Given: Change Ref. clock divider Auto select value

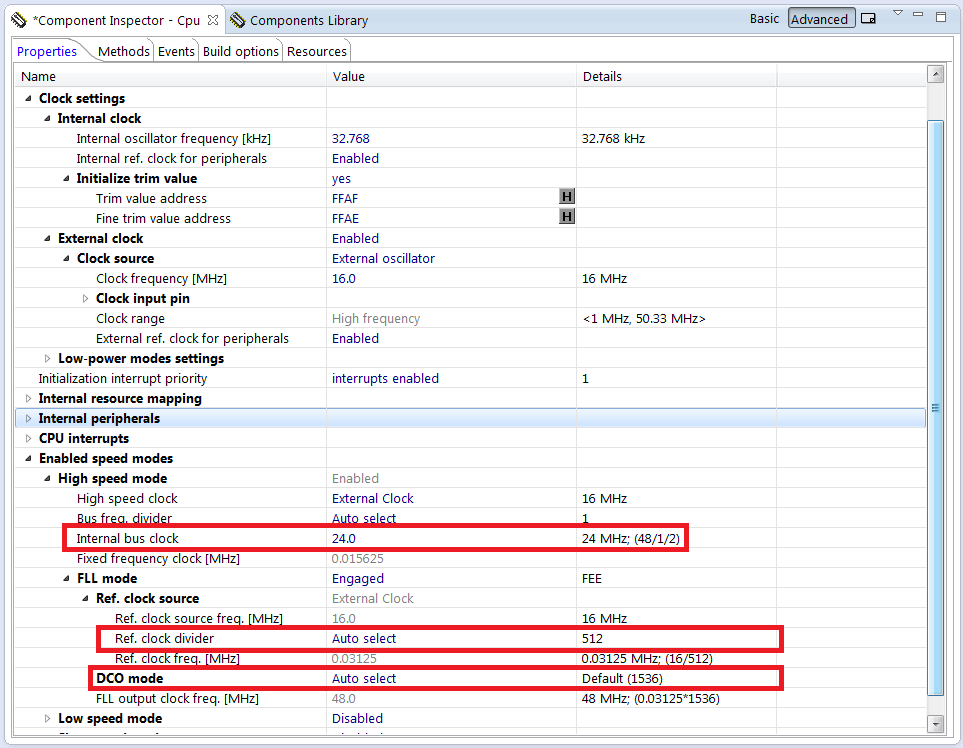Looking at the screenshot, I should (364, 639).
